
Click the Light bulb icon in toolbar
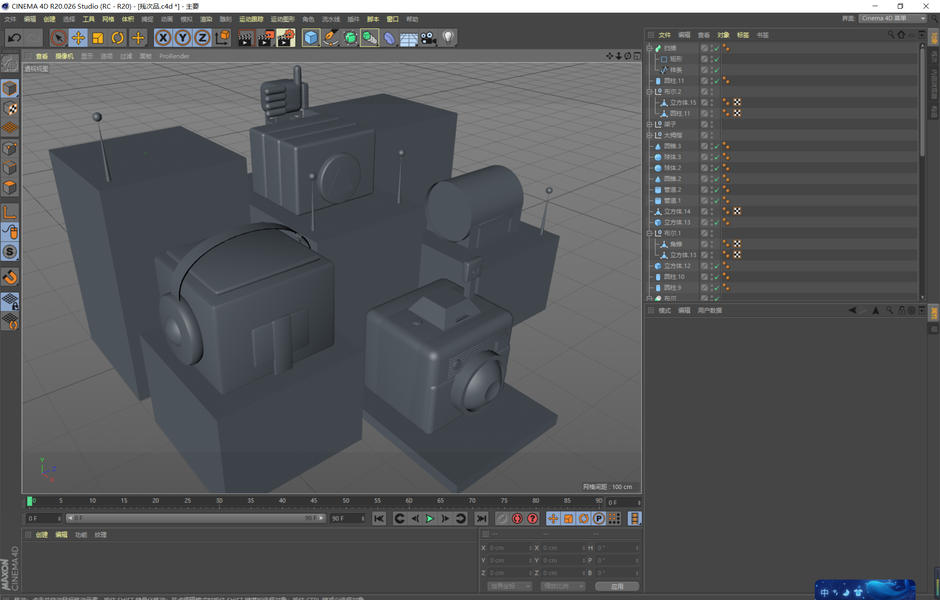(449, 38)
